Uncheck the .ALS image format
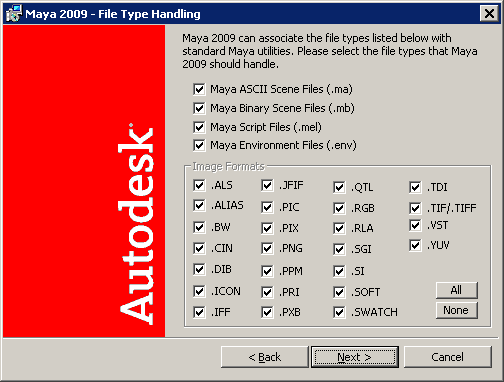504x382 pixels. click(199, 185)
